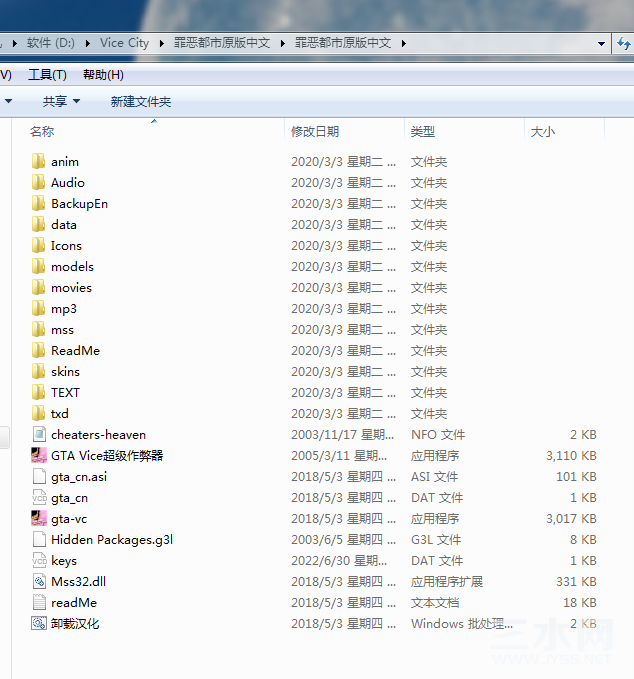This screenshot has width=634, height=679.
Task: Open the 帮助(H) menu
Action: pos(103,75)
